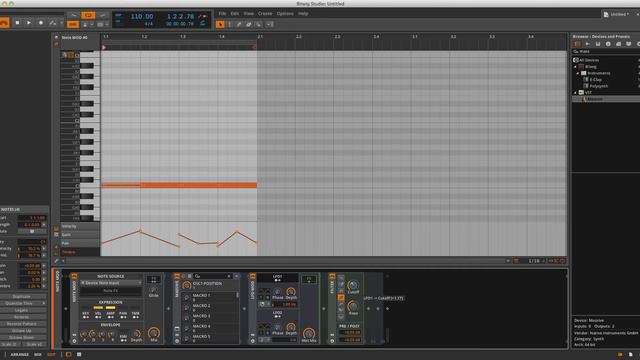Click the tempo field 110.00
The height and width of the screenshot is (360, 640).
tap(142, 17)
